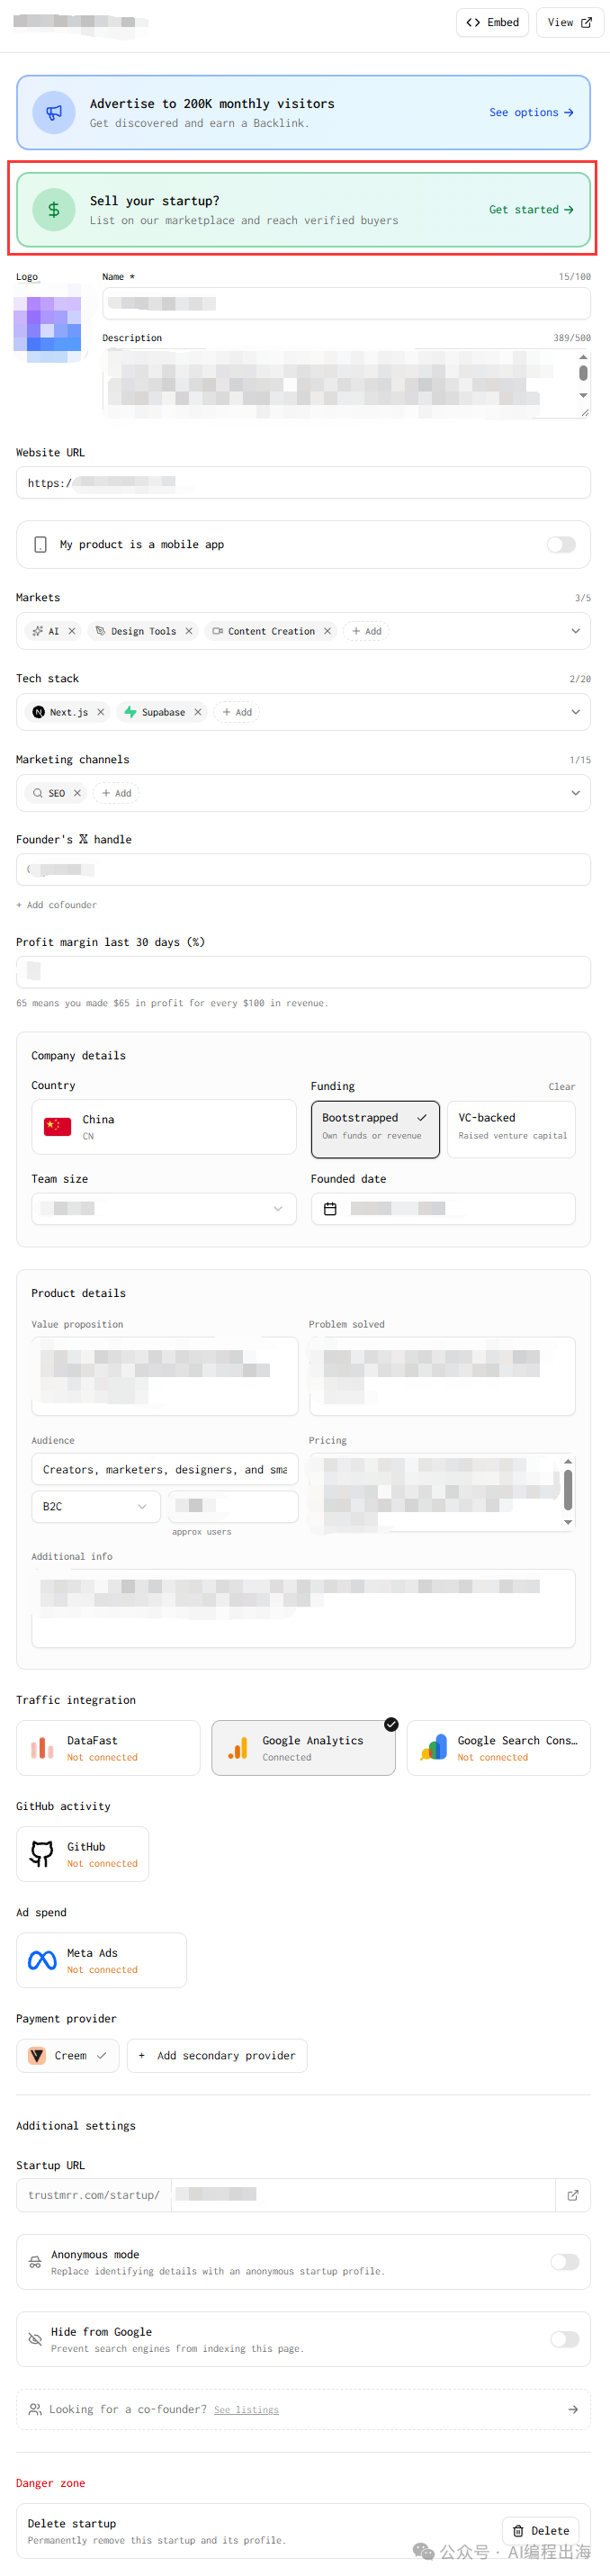Viewport: 610px width, 2576px height.
Task: Clear the Funding selection
Action: pyautogui.click(x=561, y=1088)
